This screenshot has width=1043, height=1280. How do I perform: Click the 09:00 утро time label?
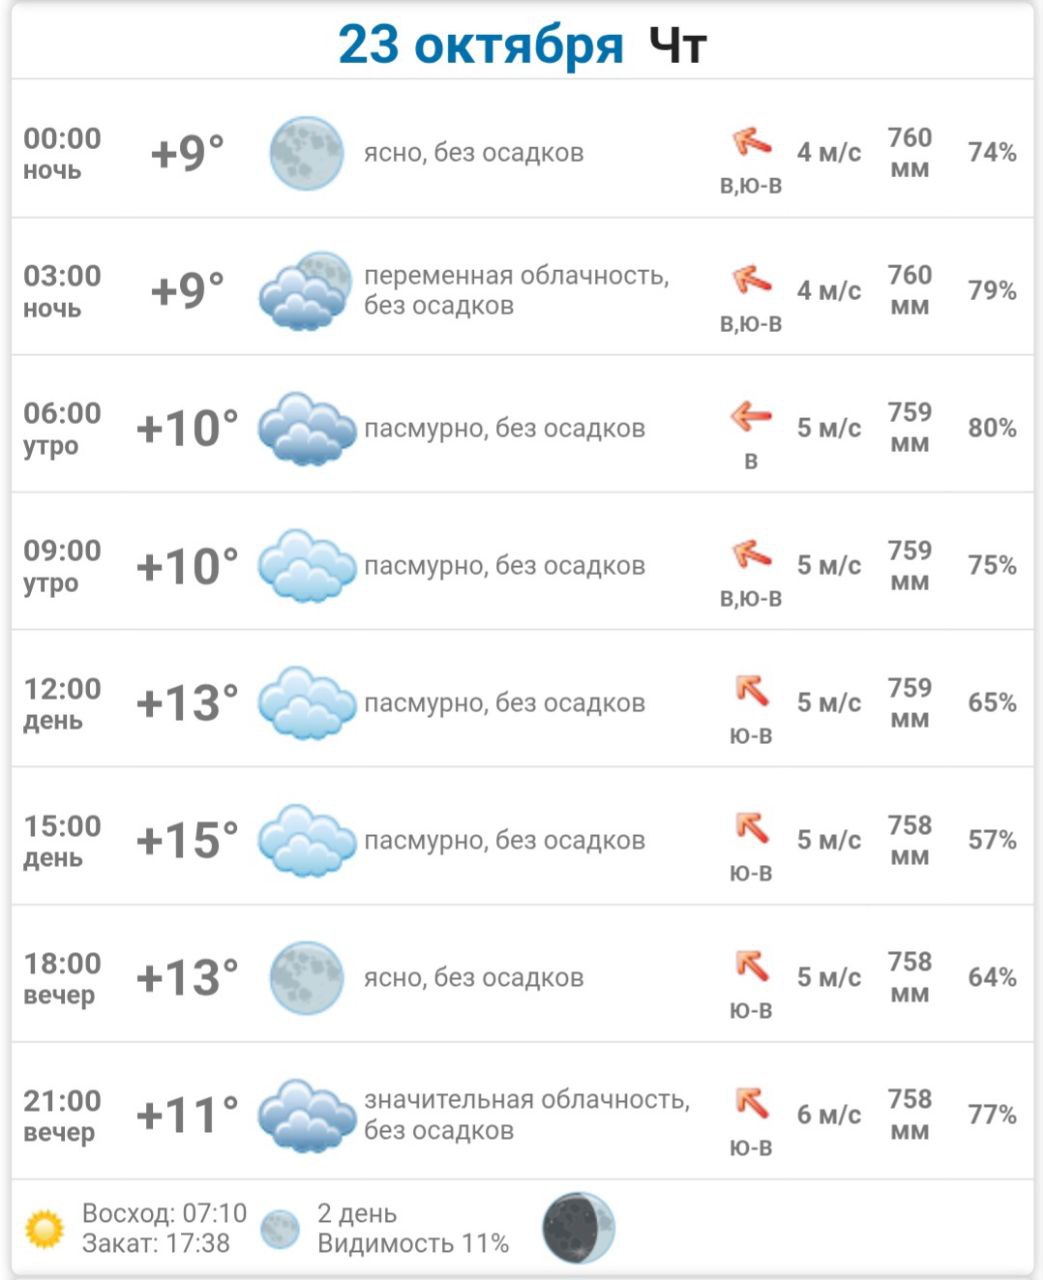pyautogui.click(x=62, y=566)
